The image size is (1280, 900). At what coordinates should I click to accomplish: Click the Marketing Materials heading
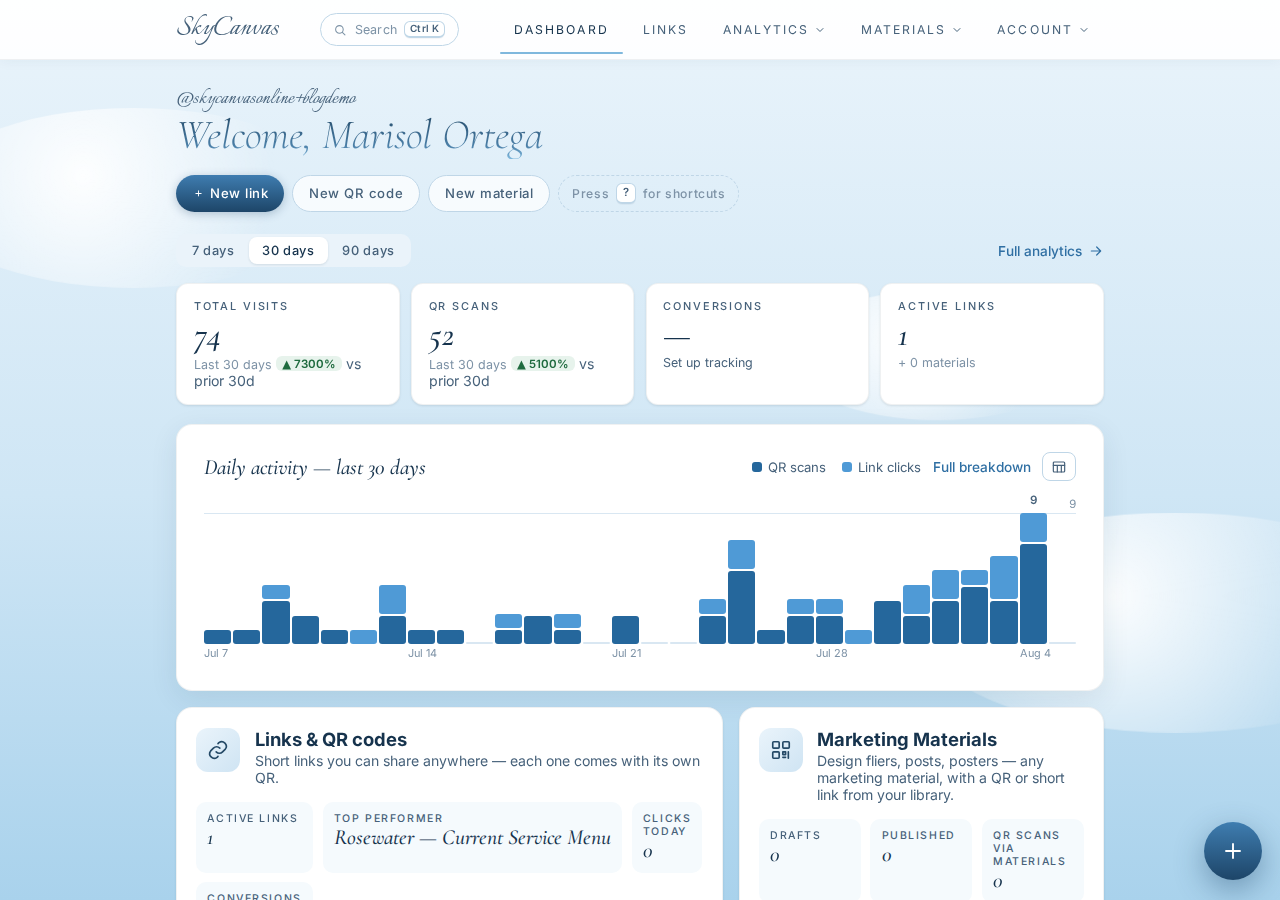coord(907,740)
